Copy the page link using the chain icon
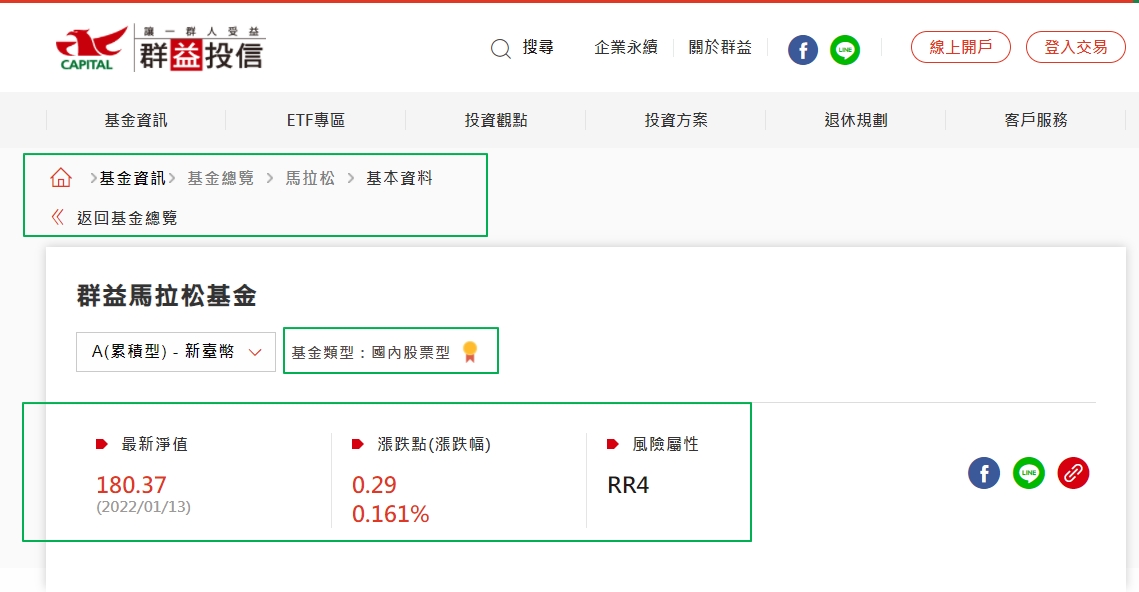Viewport: 1139px width, 592px height. (1073, 473)
